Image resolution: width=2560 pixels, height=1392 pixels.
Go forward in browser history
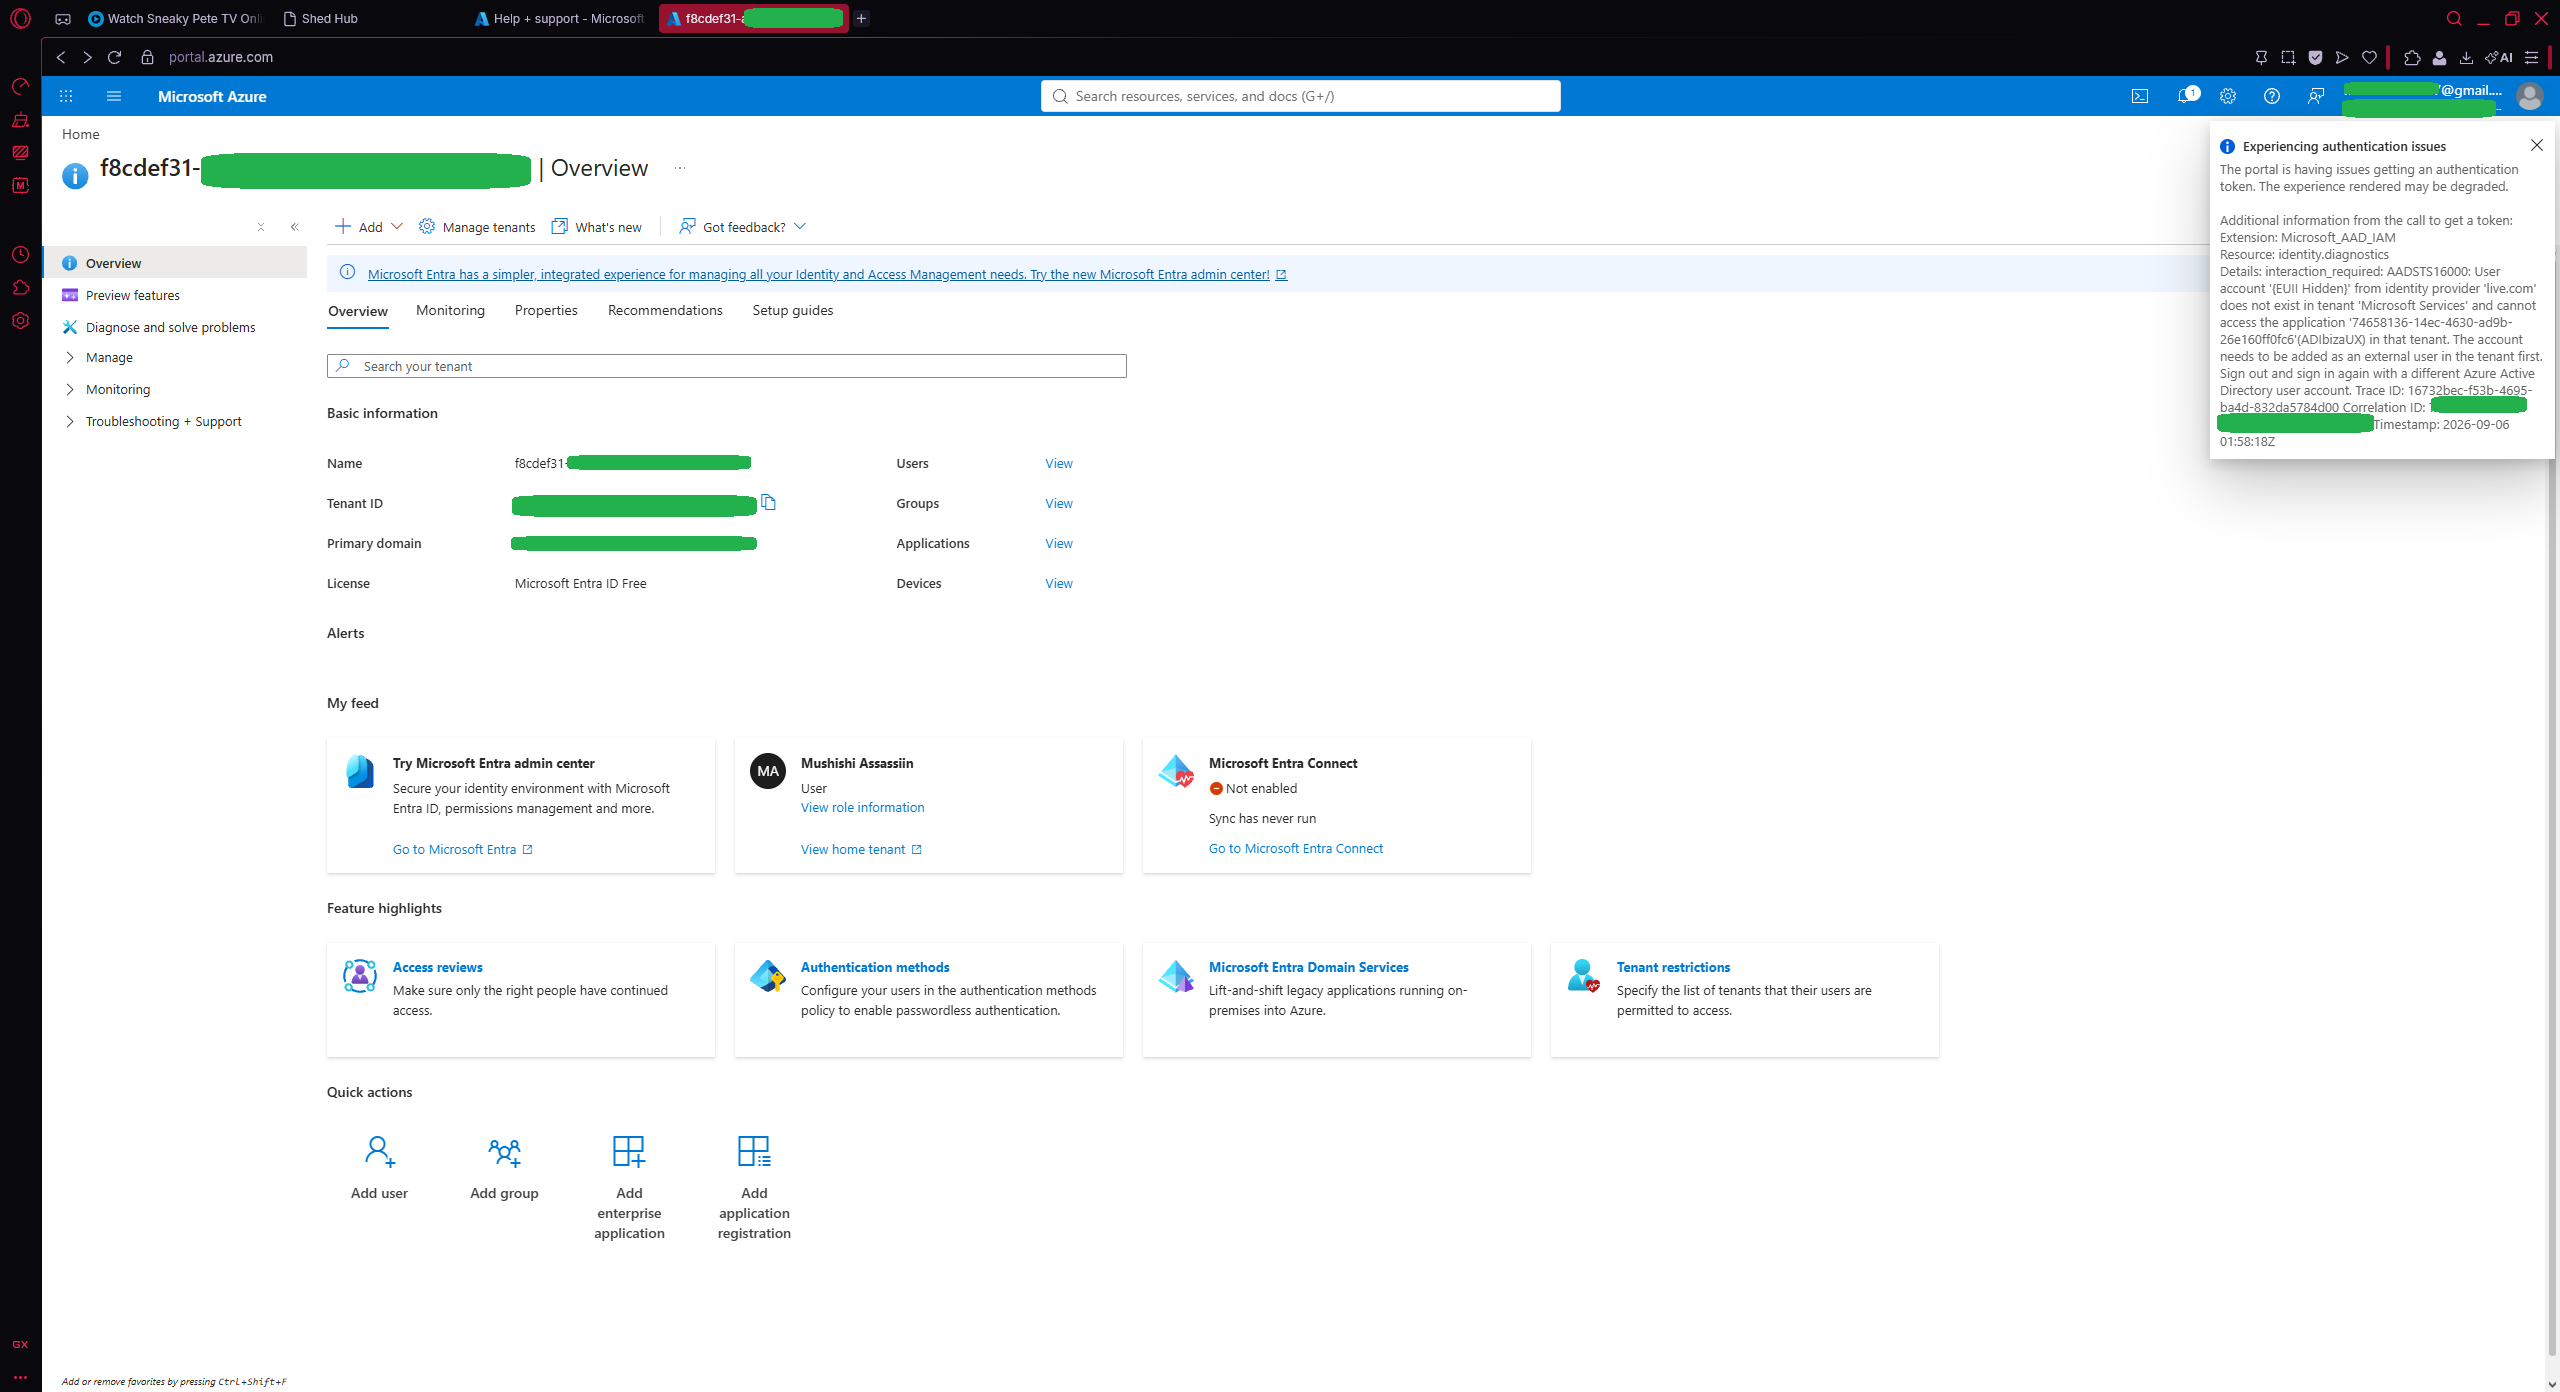click(x=87, y=57)
